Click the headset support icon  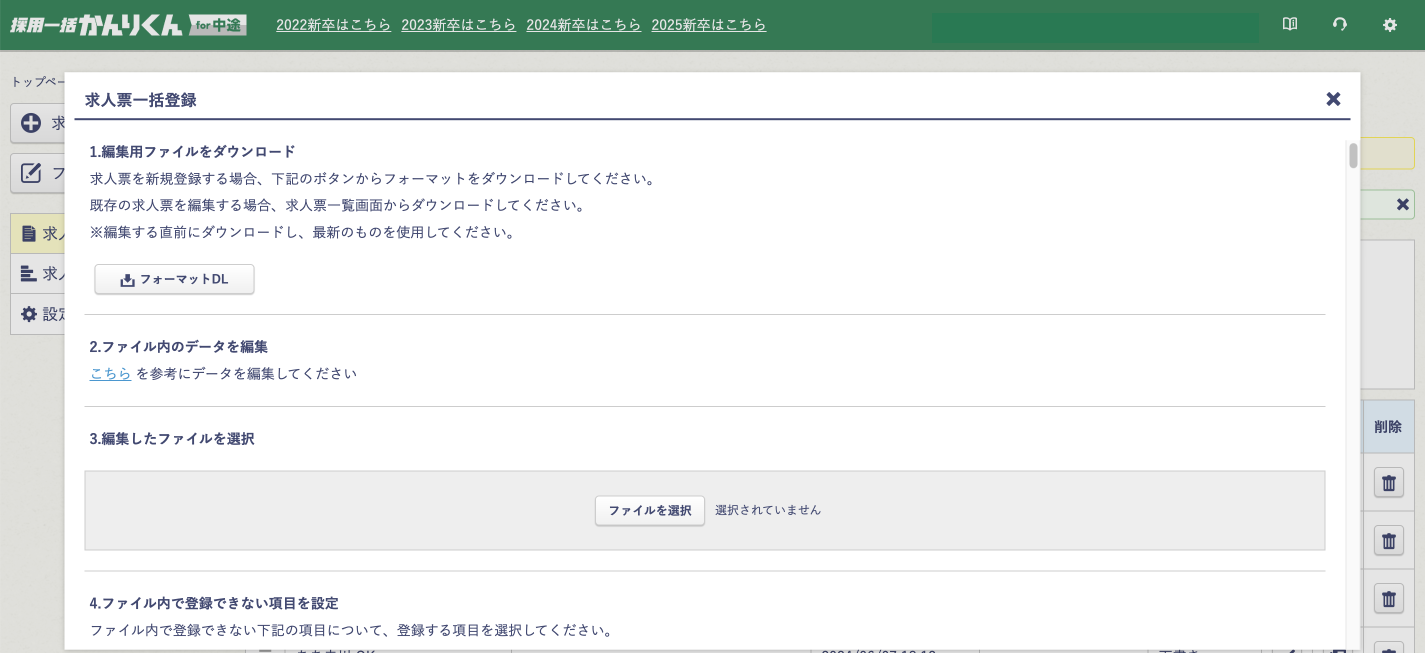(x=1340, y=25)
